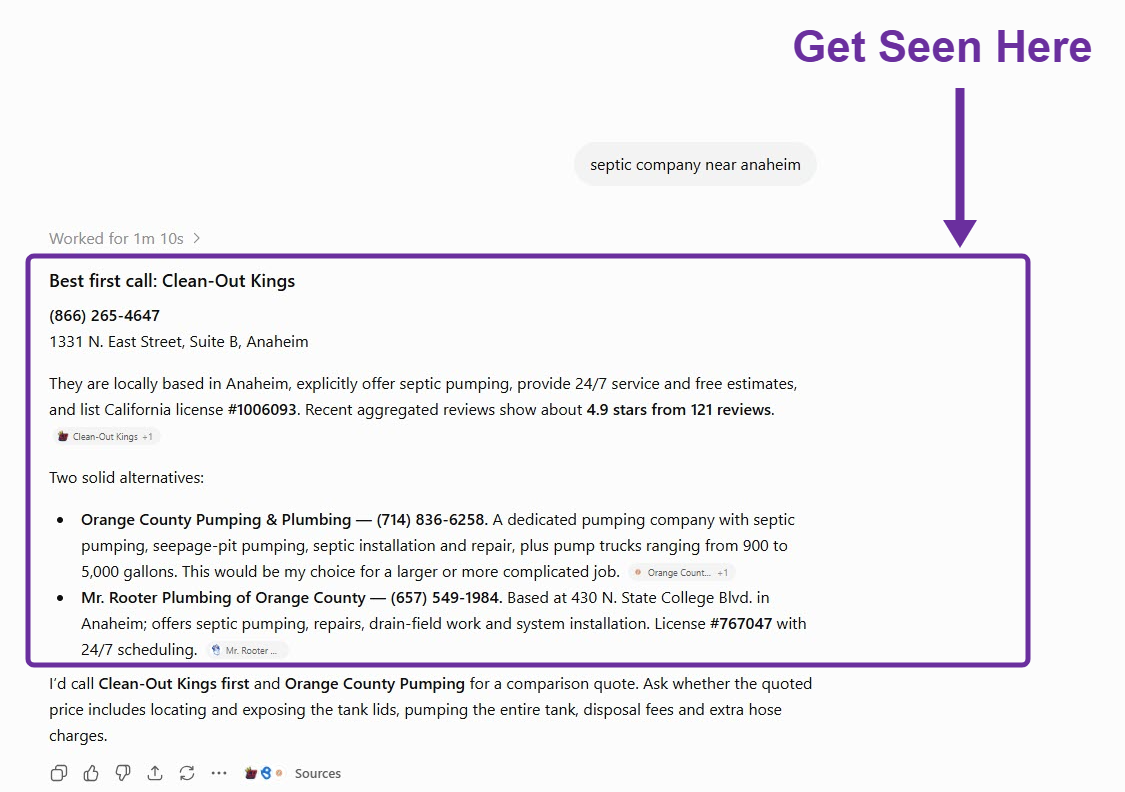Open the Mr. Rooter citation chip
The image size is (1125, 792).
pos(247,651)
